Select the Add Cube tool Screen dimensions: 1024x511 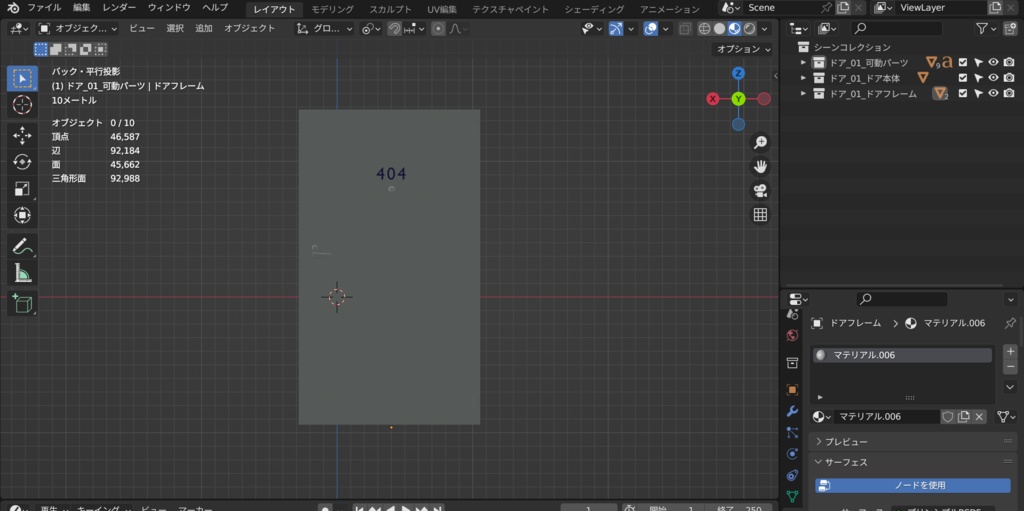coord(22,304)
